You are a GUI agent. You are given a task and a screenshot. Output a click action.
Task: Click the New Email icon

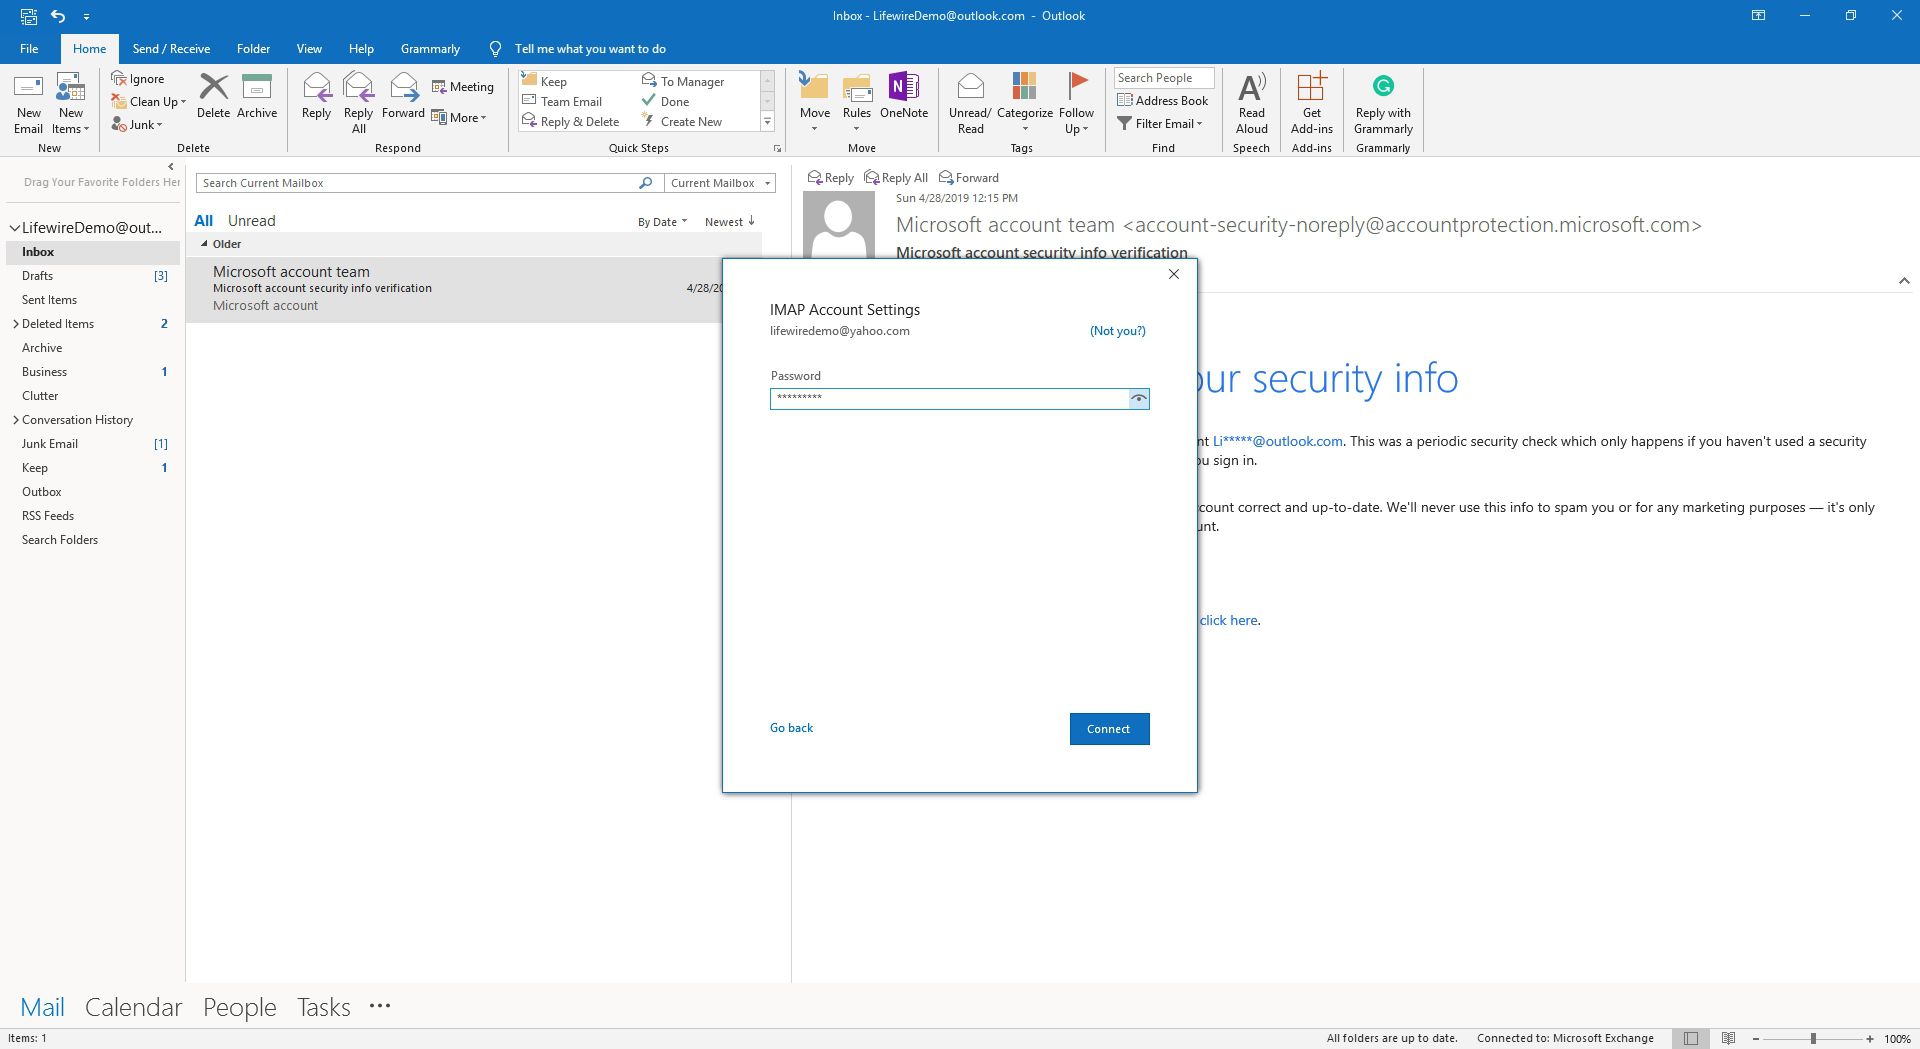(x=28, y=104)
